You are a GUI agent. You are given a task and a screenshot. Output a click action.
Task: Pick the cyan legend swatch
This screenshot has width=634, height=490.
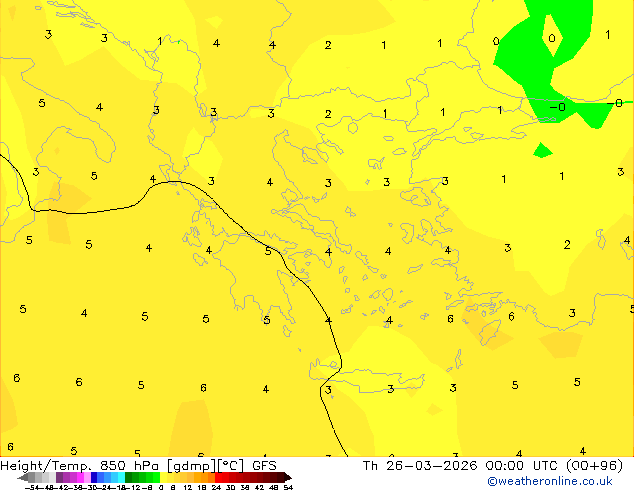point(122,478)
